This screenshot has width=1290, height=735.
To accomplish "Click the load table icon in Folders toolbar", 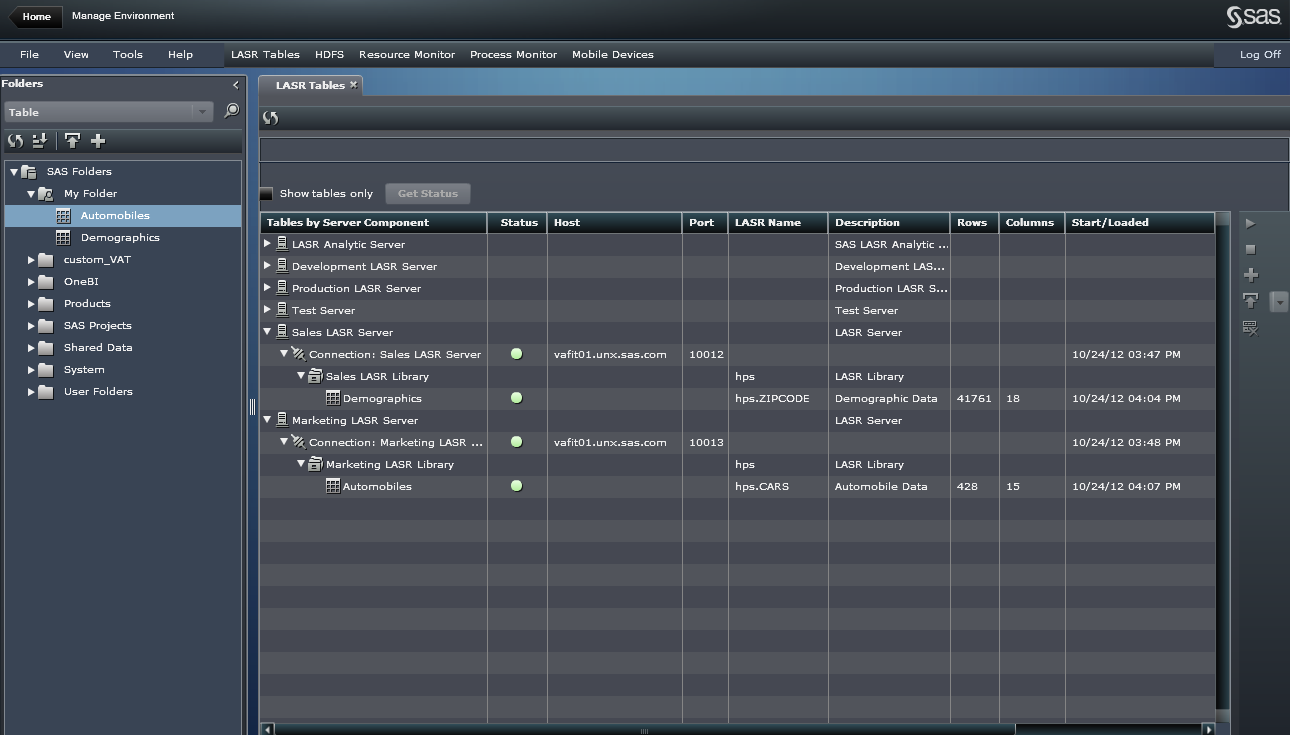I will [72, 141].
